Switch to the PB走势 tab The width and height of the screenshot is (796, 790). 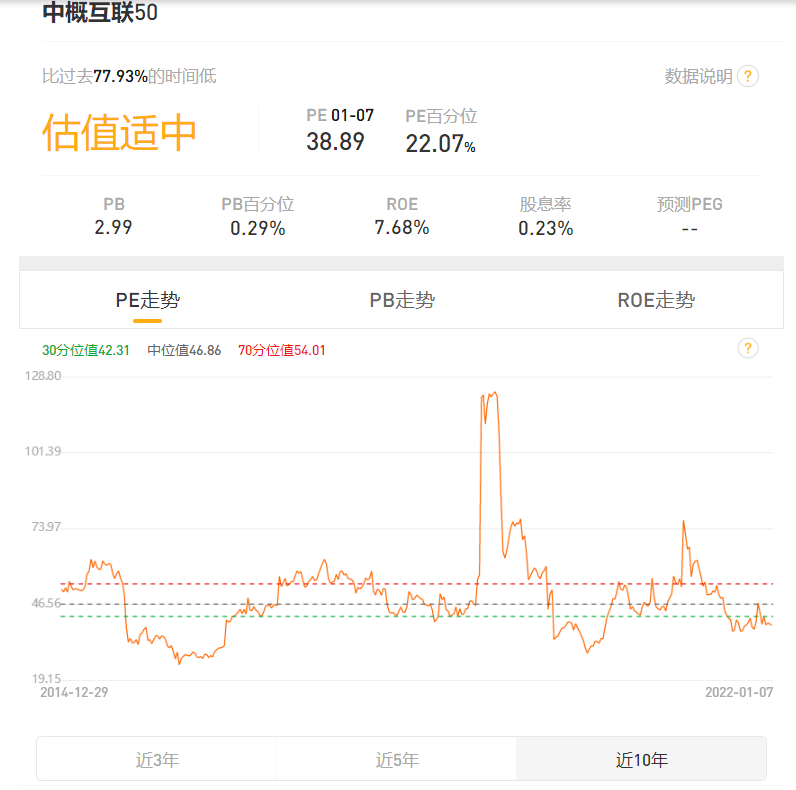[x=402, y=300]
